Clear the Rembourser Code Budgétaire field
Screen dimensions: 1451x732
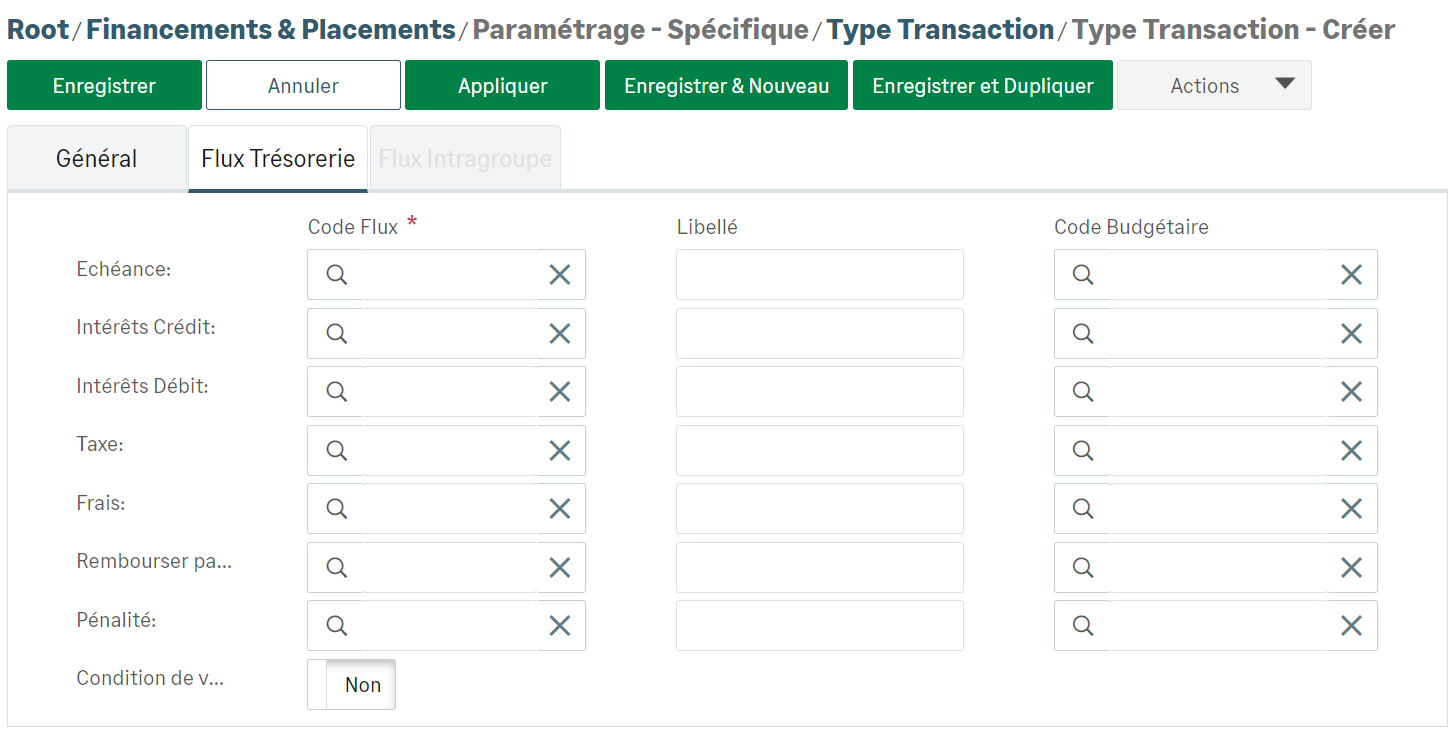pyautogui.click(x=1350, y=568)
